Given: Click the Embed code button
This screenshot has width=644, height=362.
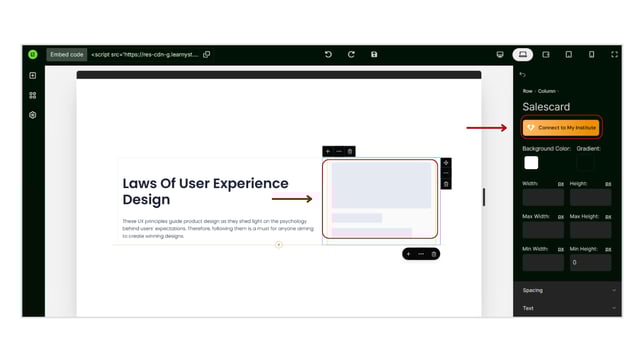Looking at the screenshot, I should [67, 54].
